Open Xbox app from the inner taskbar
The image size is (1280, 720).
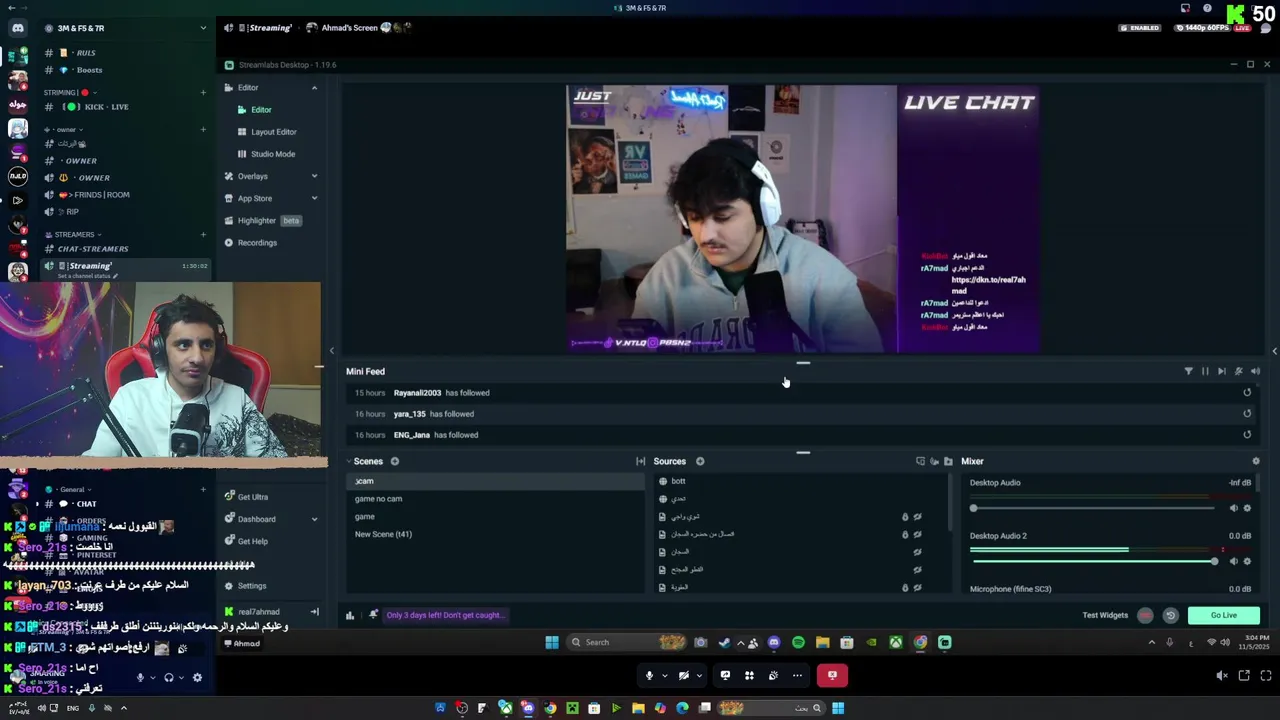click(x=896, y=642)
